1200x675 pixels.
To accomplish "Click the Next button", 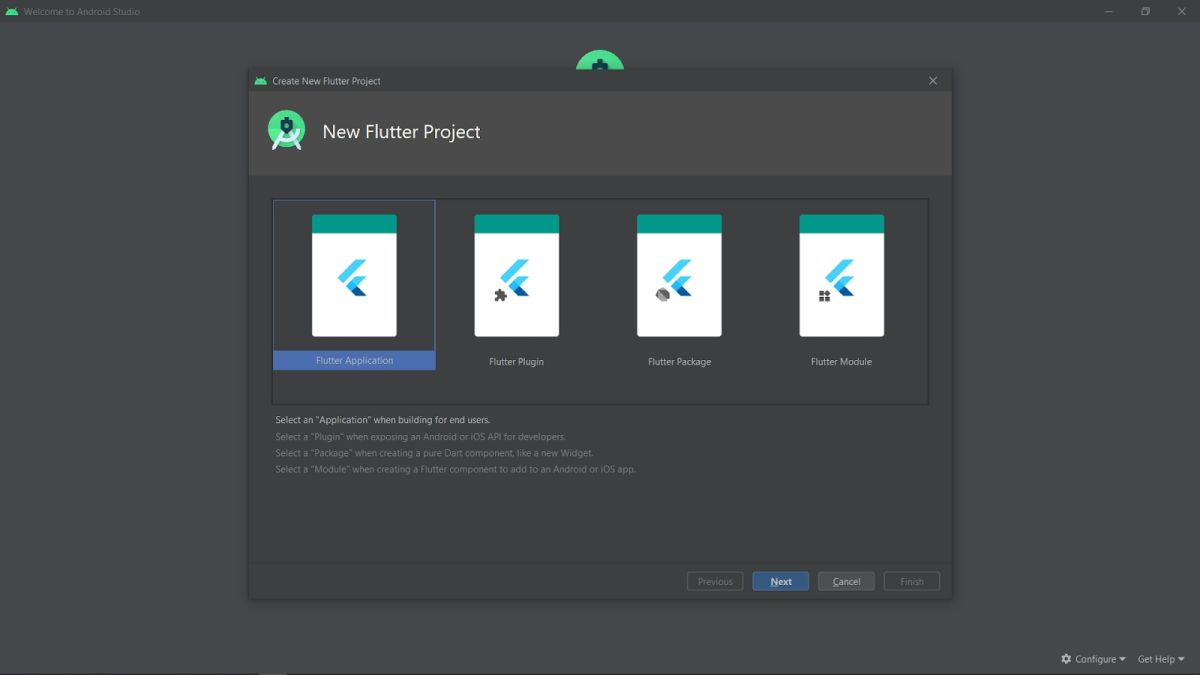I will click(x=780, y=581).
